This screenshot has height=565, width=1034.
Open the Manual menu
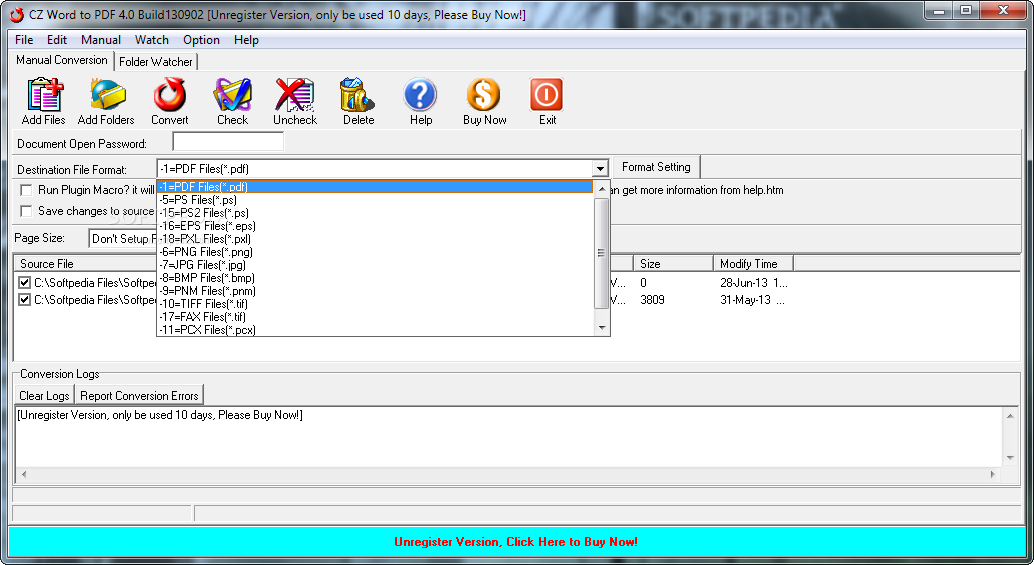101,40
